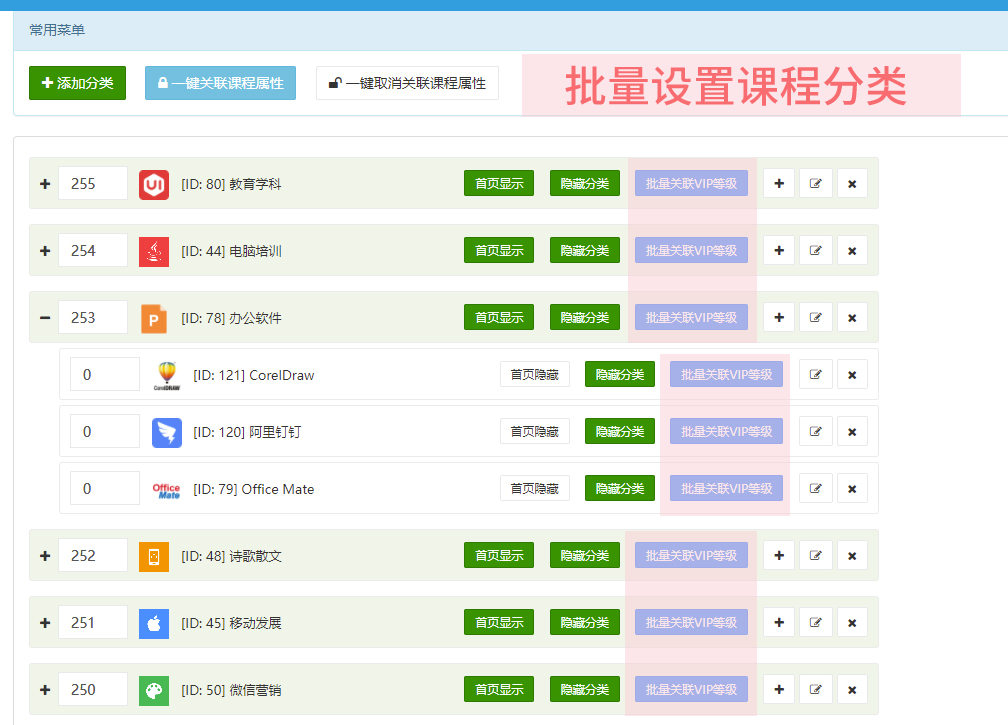Click the sort field showing 253

93,318
